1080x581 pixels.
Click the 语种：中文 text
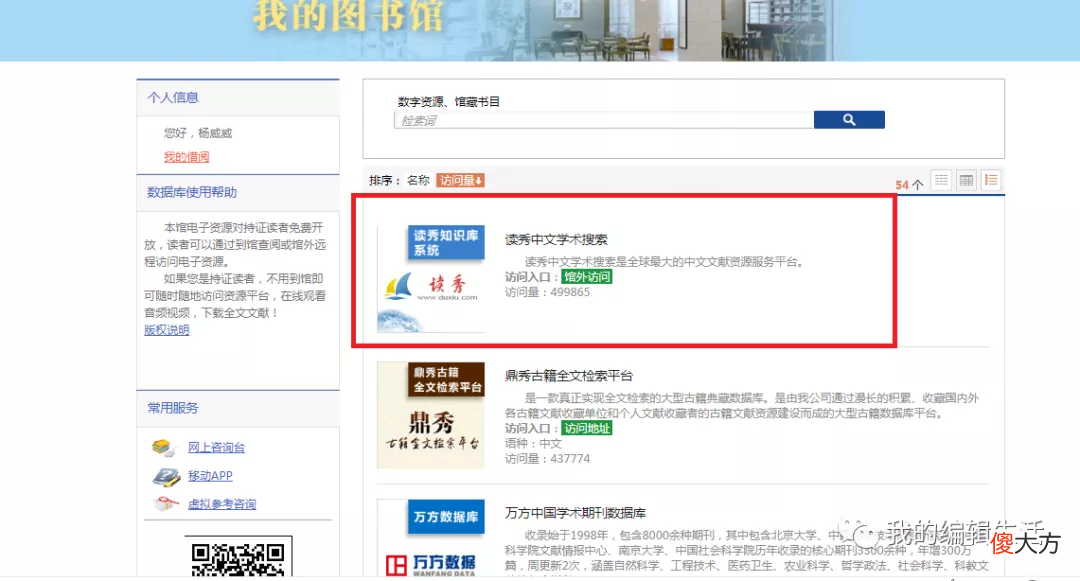pyautogui.click(x=533, y=443)
